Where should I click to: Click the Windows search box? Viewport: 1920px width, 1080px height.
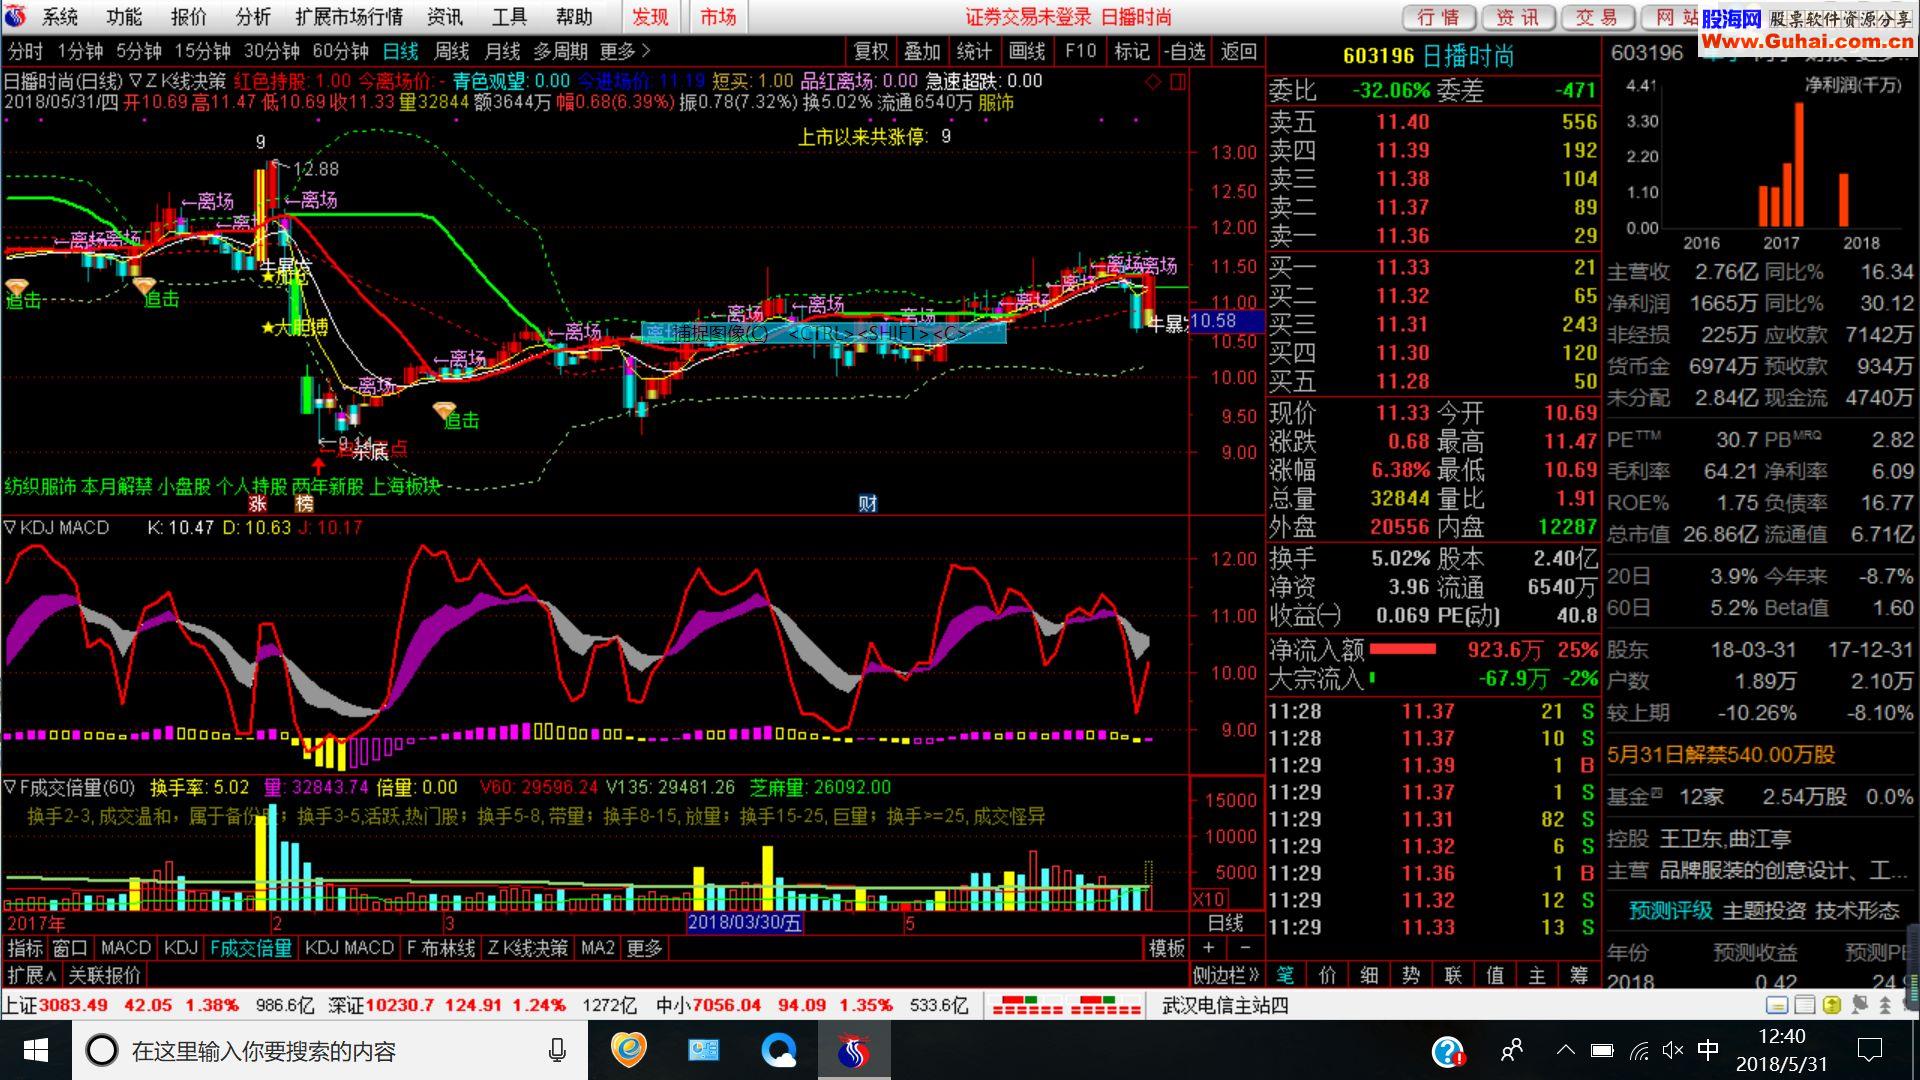(264, 1051)
